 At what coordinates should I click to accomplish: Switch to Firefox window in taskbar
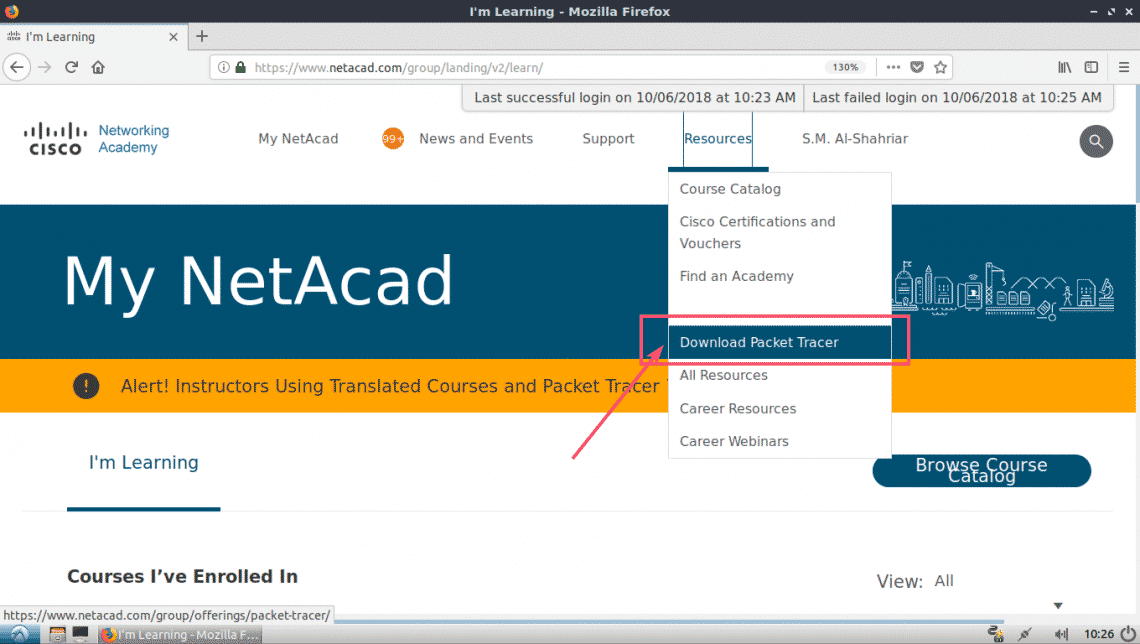click(180, 635)
